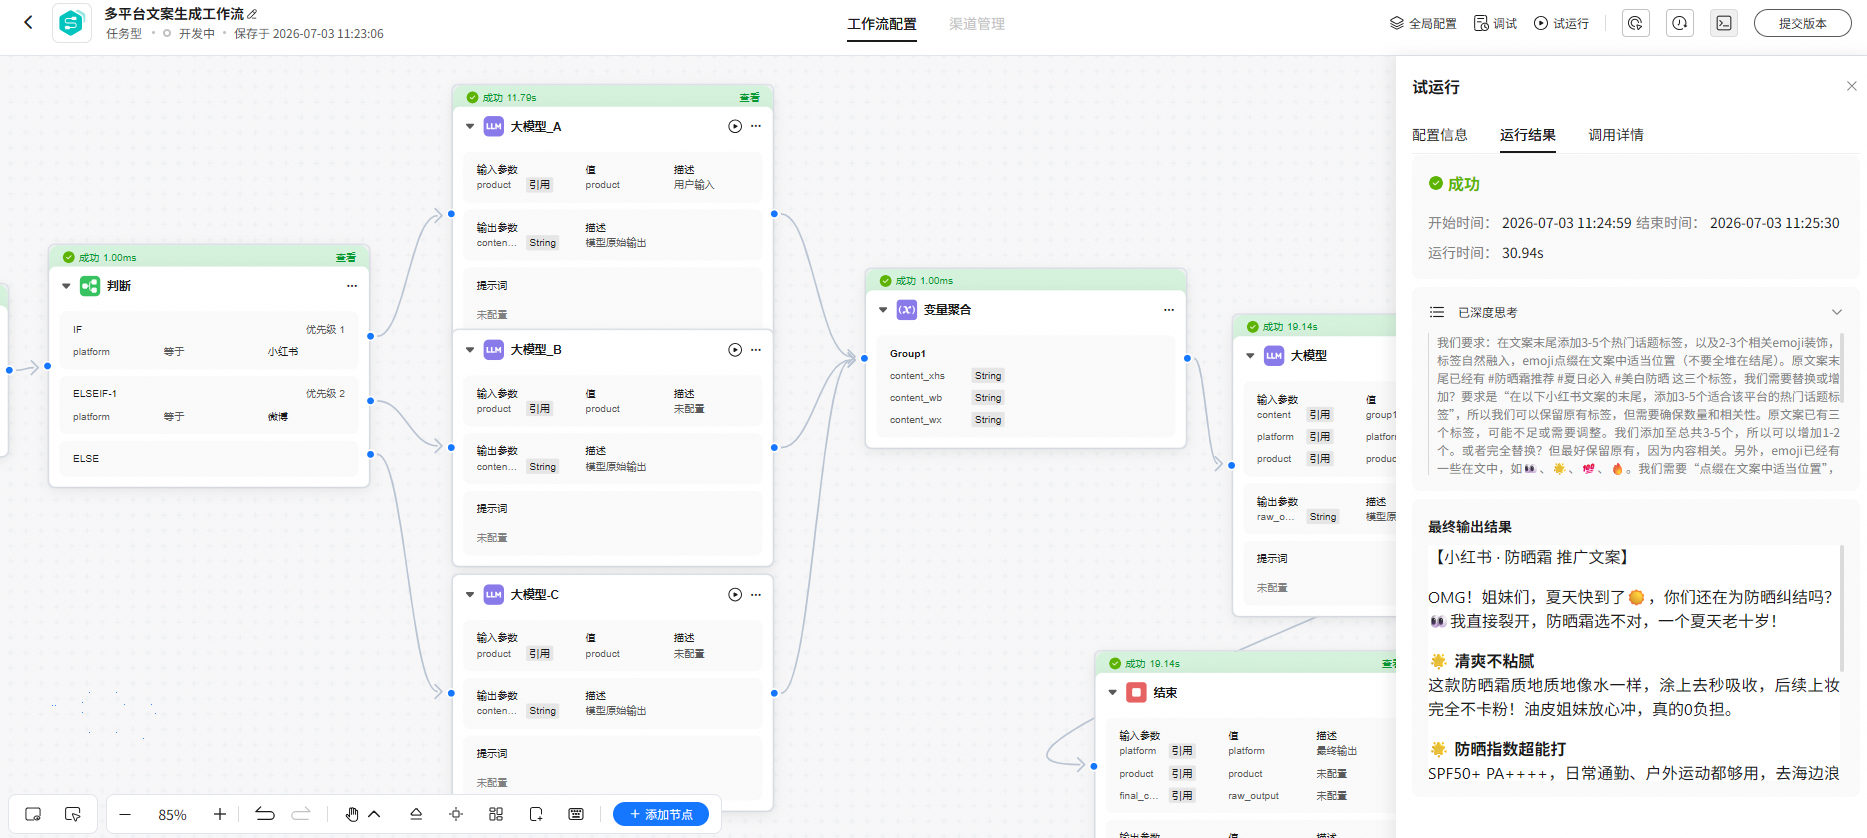Undo the last canvas action
1867x838 pixels.
click(265, 814)
